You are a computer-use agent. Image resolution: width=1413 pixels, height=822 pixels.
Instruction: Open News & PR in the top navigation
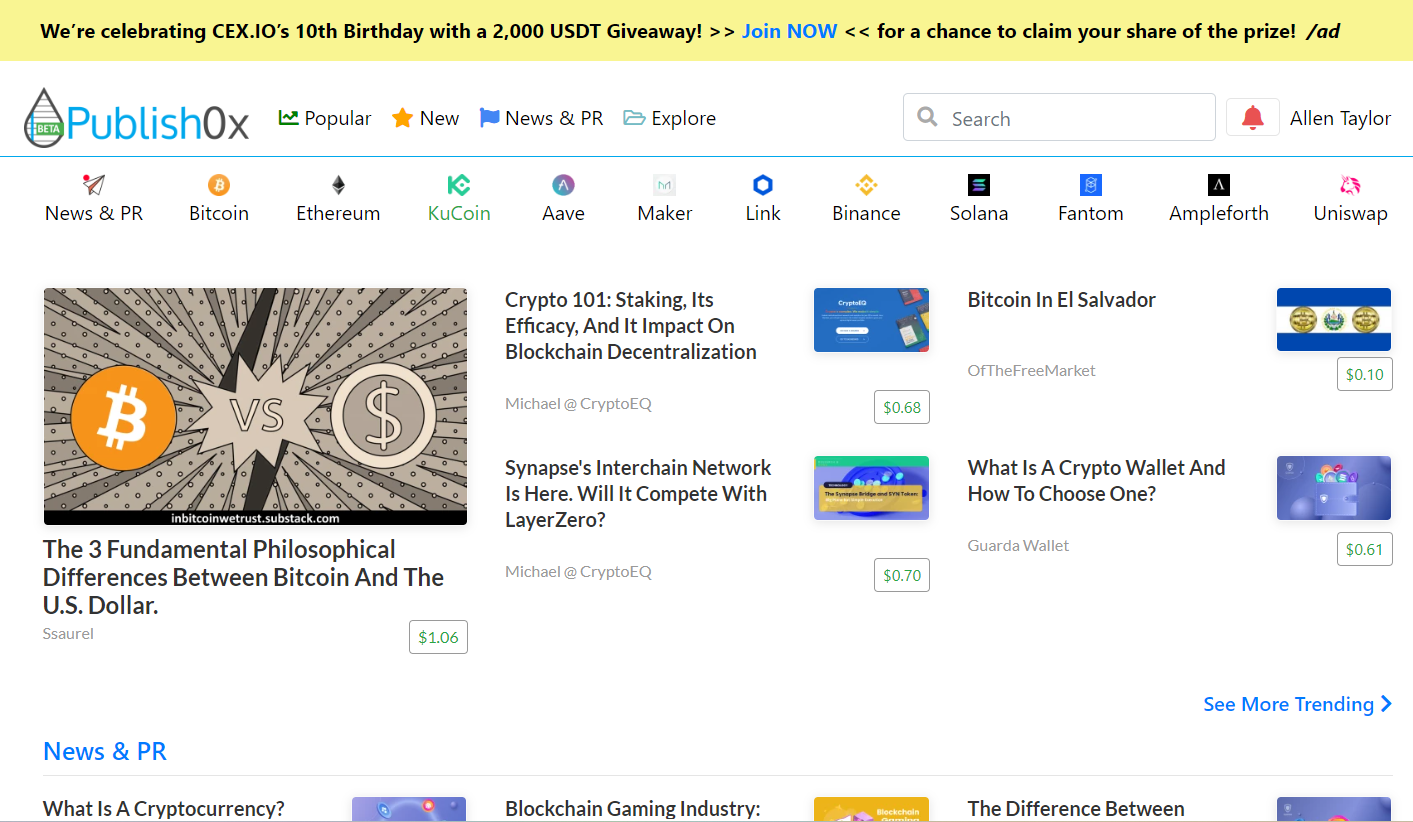coord(542,118)
